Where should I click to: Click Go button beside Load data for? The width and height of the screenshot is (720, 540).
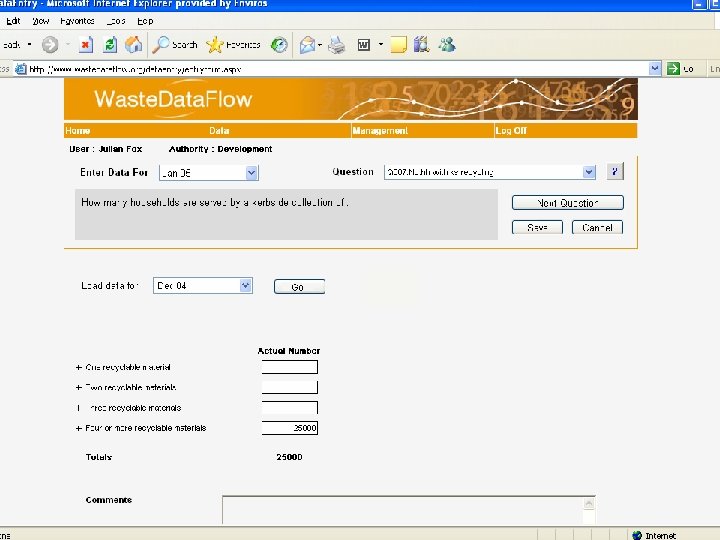click(299, 287)
